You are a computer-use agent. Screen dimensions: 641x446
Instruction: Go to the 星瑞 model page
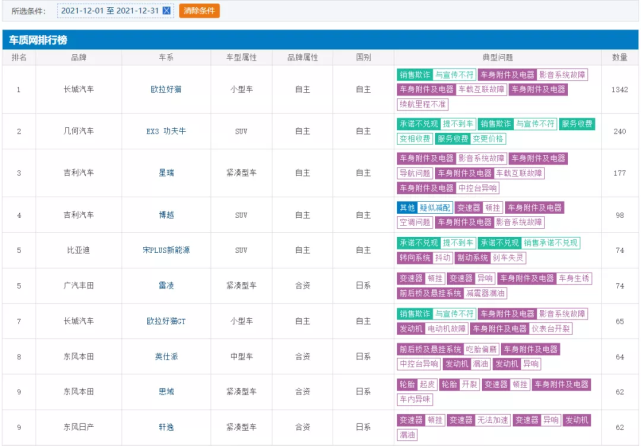click(164, 173)
